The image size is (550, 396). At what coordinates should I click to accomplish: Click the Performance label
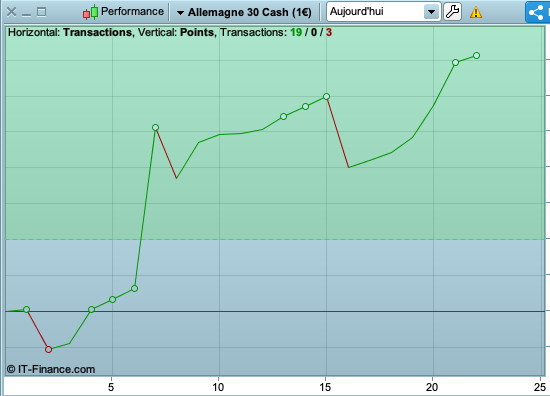[132, 11]
